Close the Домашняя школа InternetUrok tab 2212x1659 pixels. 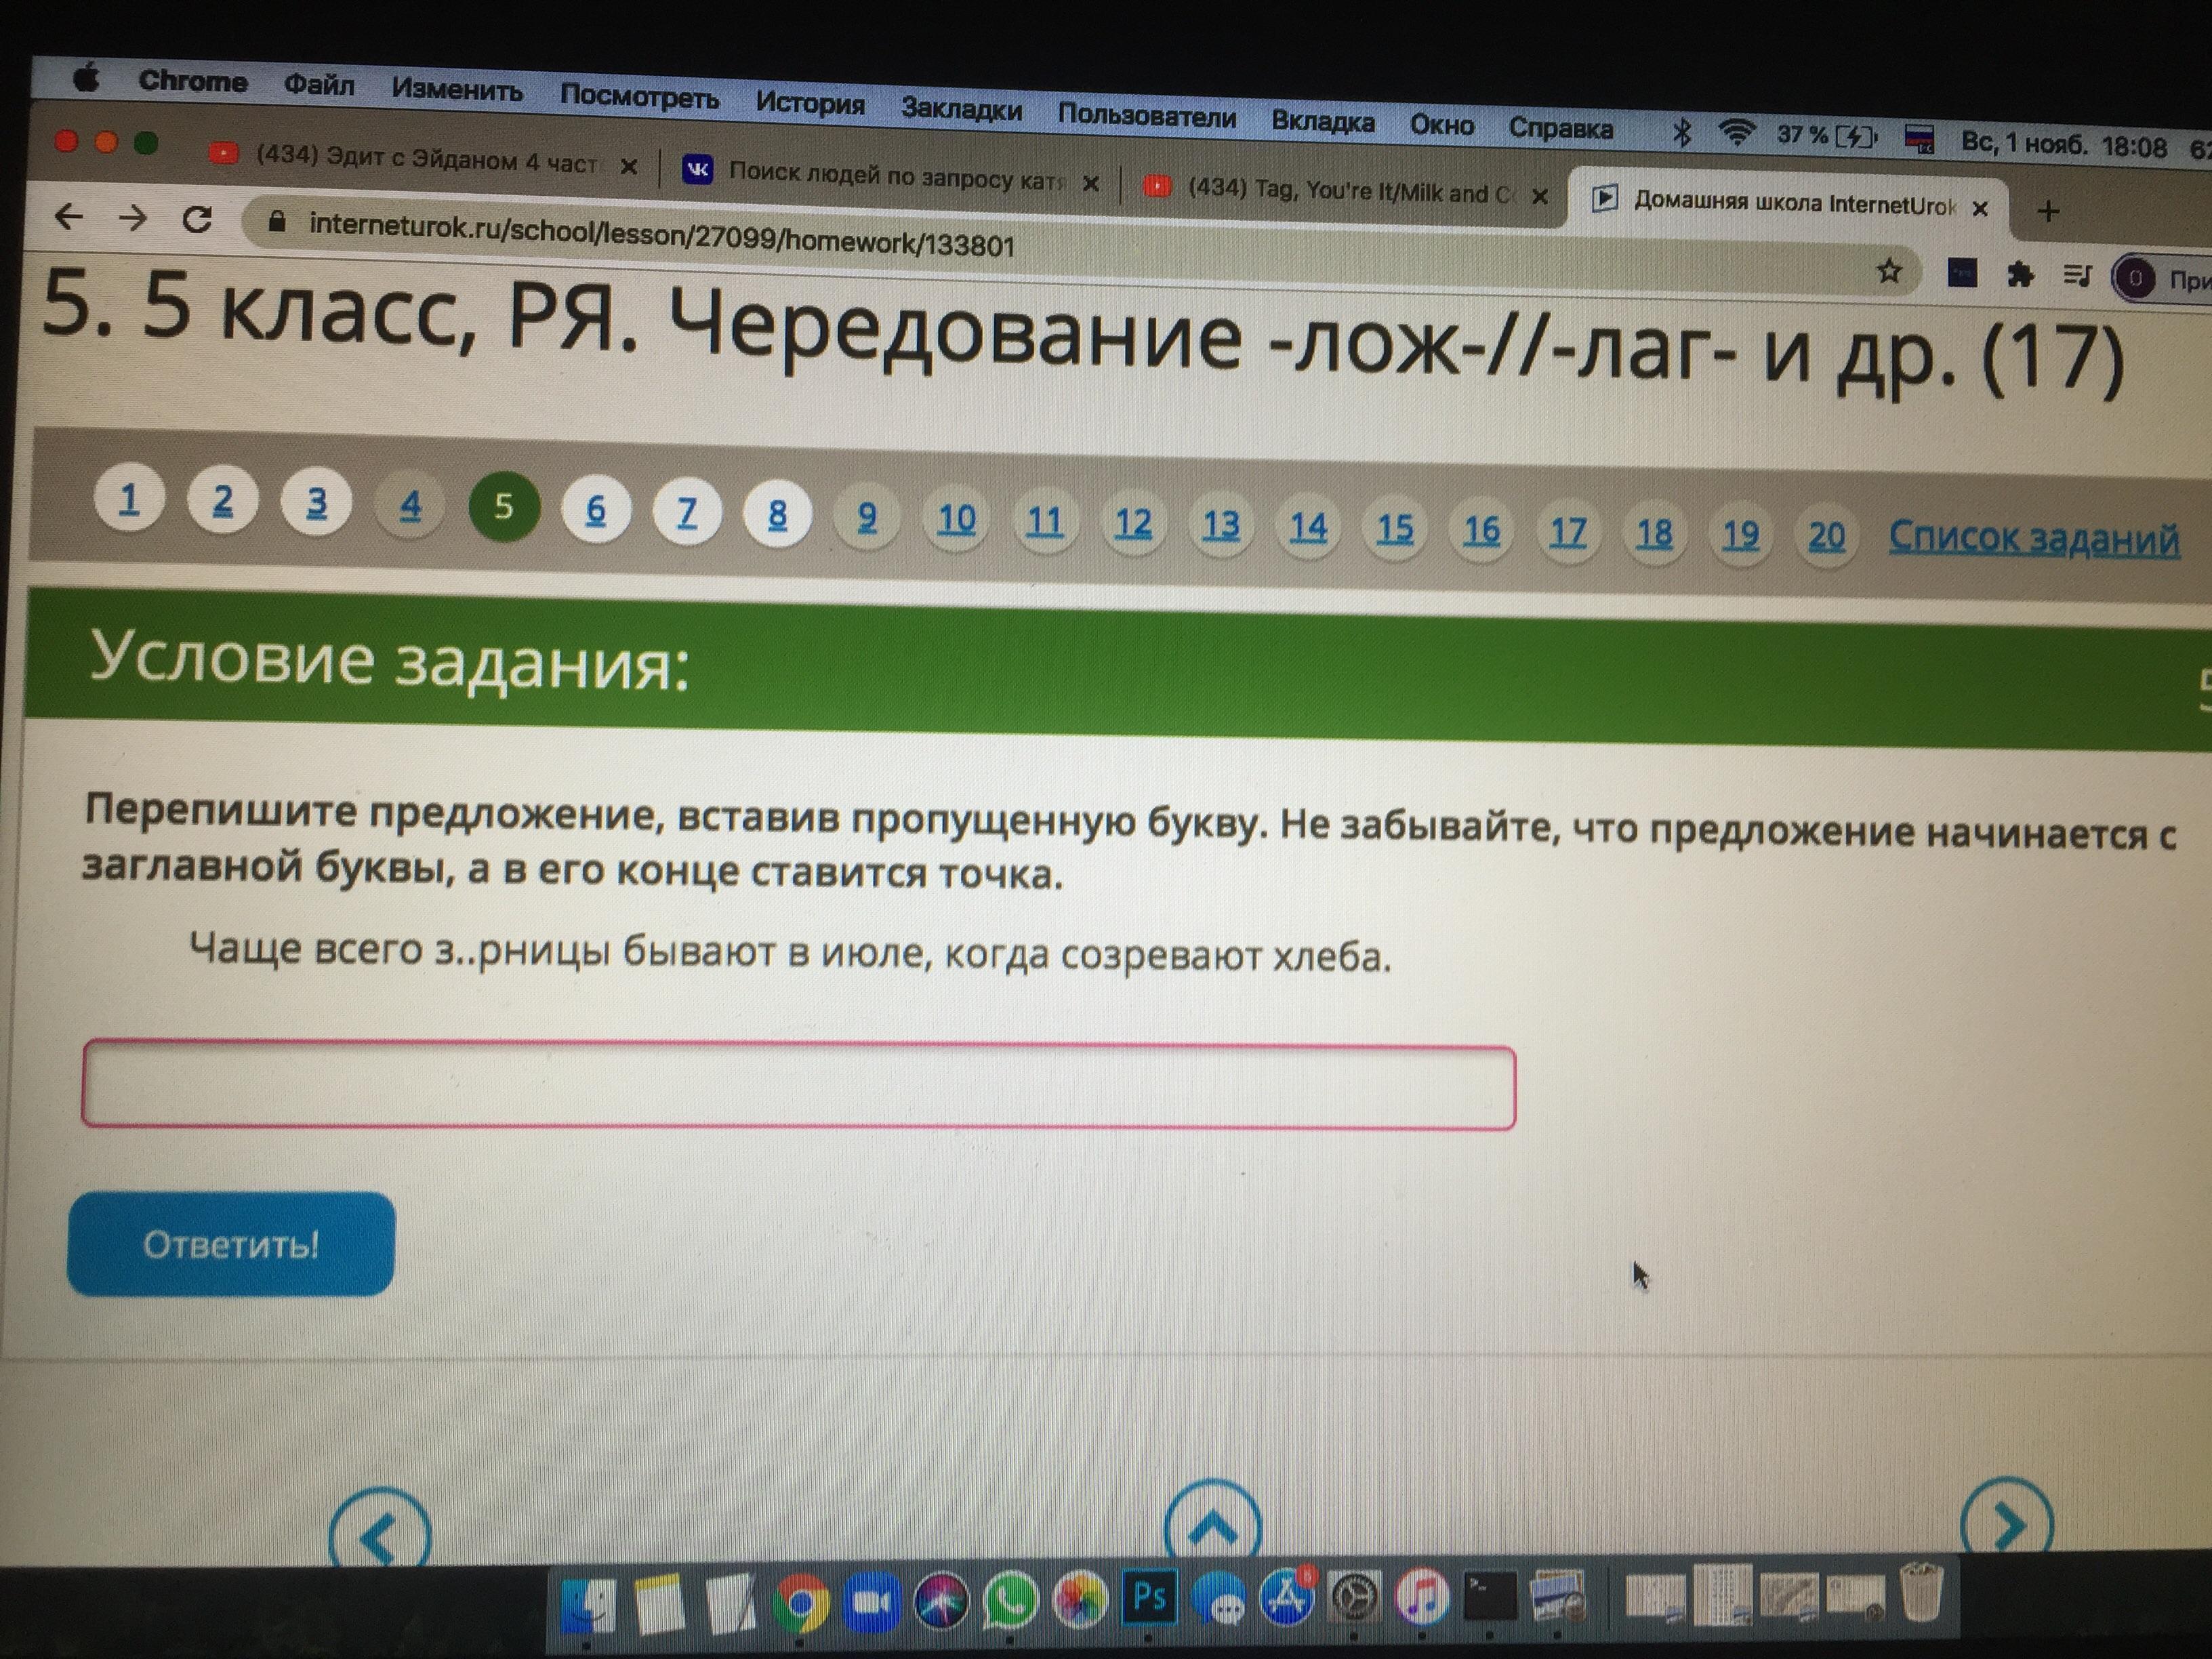[1979, 208]
